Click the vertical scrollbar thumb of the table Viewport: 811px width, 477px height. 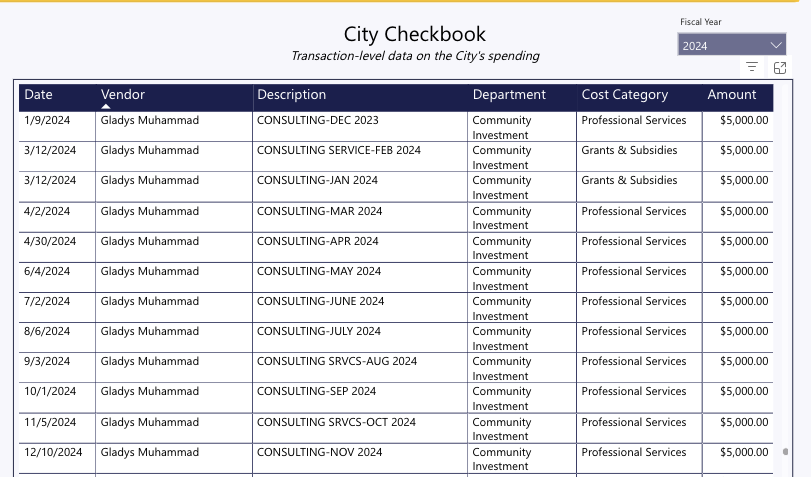coord(785,452)
